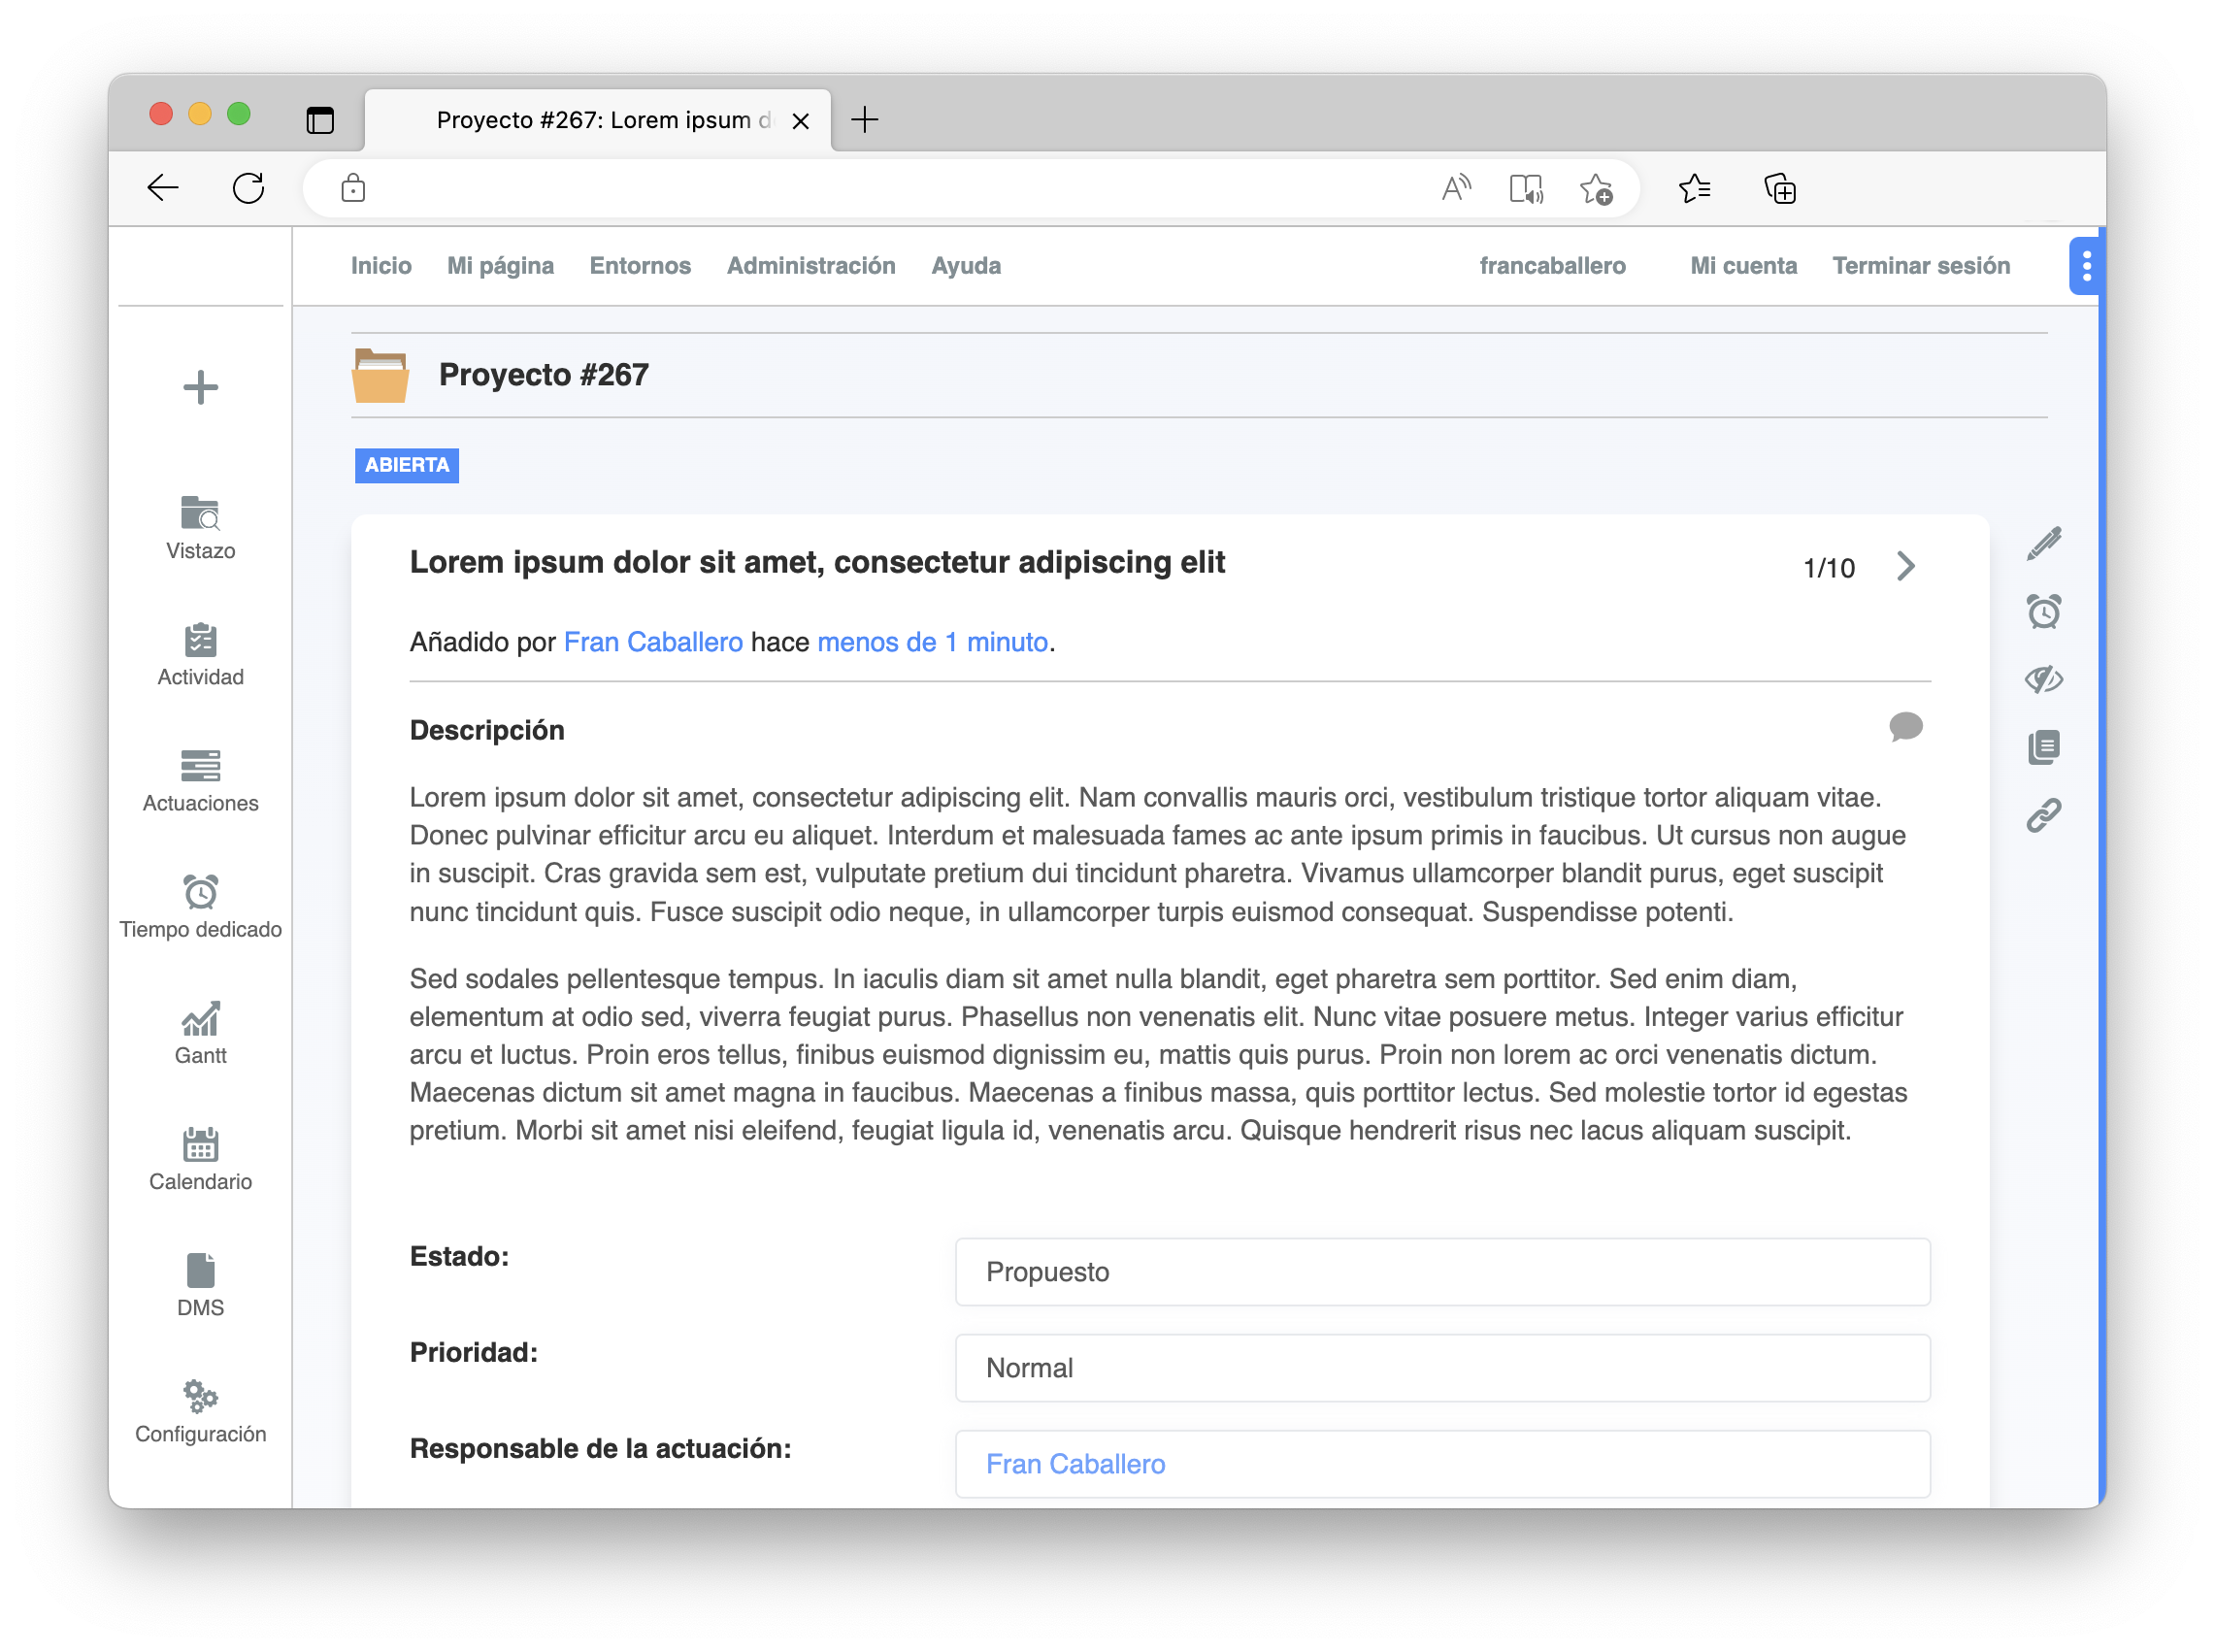2215x1652 pixels.
Task: Click the chain link icon
Action: pyautogui.click(x=2044, y=815)
